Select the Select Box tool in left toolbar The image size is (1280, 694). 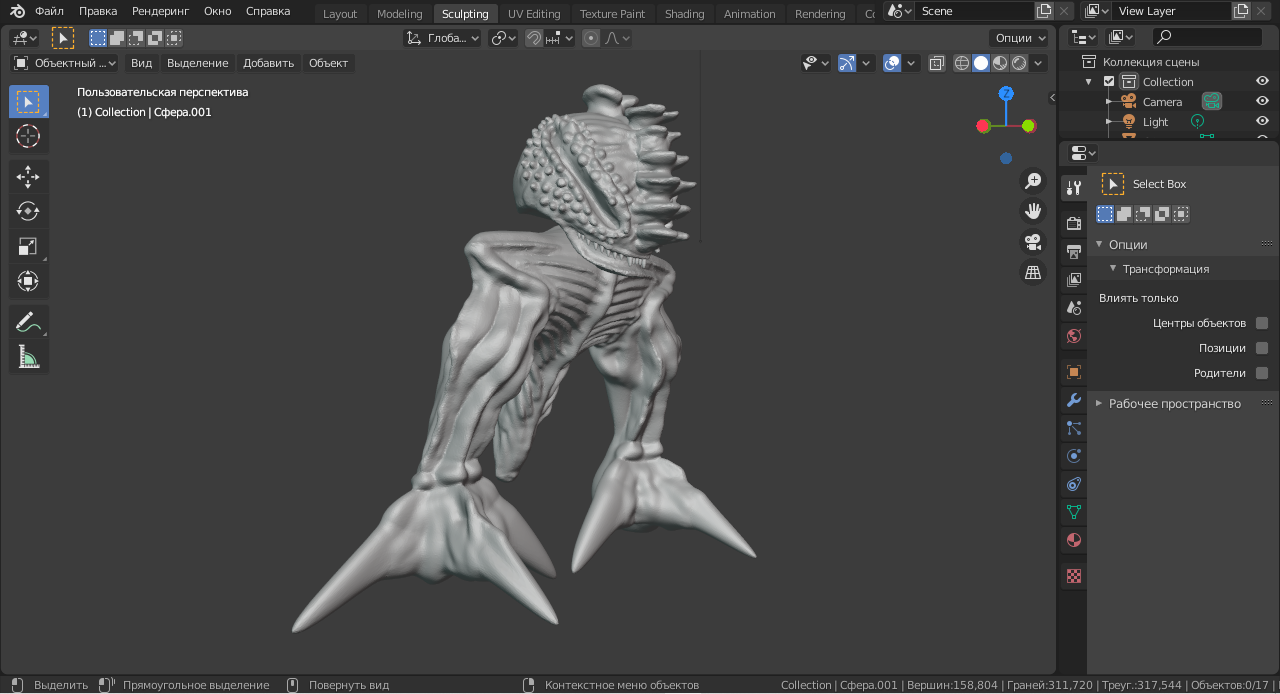coord(29,102)
